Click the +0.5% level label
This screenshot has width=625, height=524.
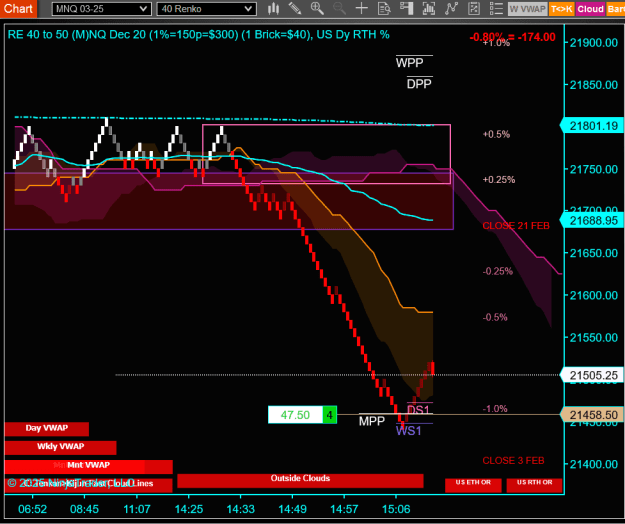(x=496, y=134)
